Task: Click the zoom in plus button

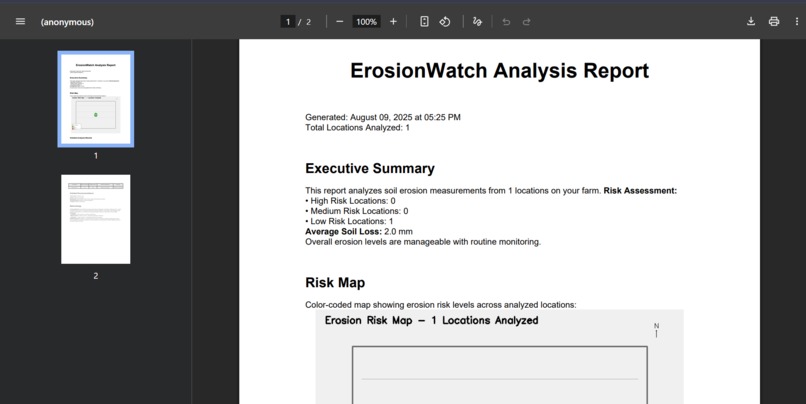Action: pos(393,22)
